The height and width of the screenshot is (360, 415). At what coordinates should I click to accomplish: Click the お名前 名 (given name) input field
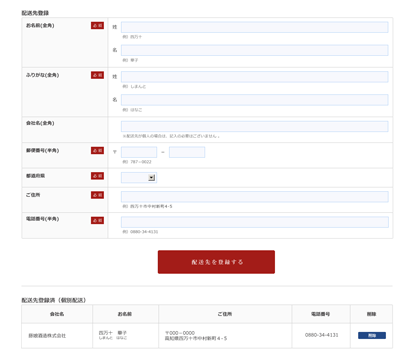point(255,50)
